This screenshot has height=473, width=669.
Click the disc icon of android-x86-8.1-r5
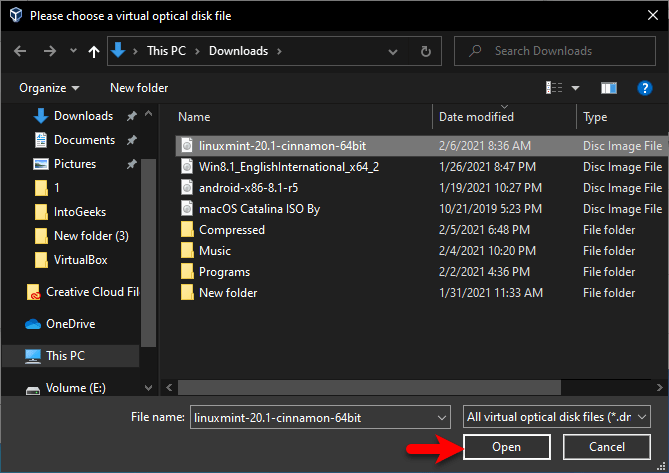click(x=187, y=188)
